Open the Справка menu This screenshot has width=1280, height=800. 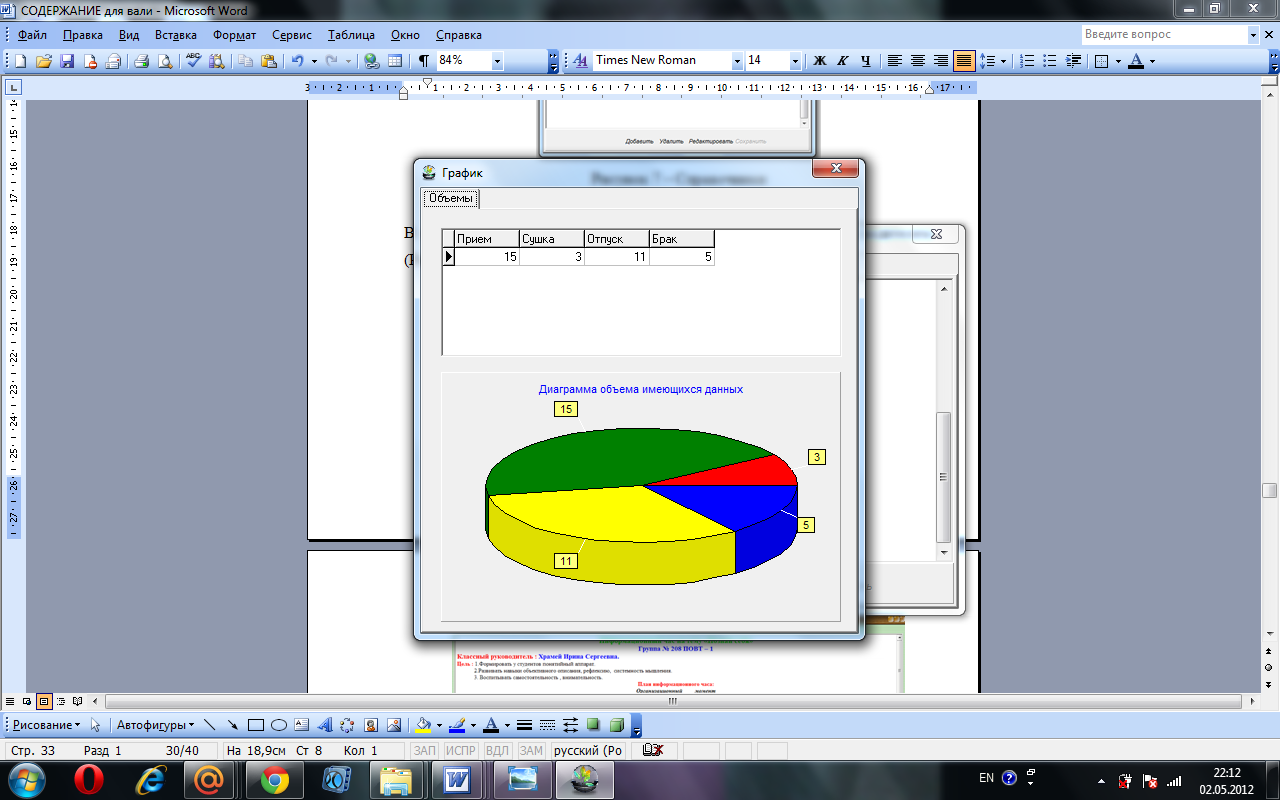point(459,35)
